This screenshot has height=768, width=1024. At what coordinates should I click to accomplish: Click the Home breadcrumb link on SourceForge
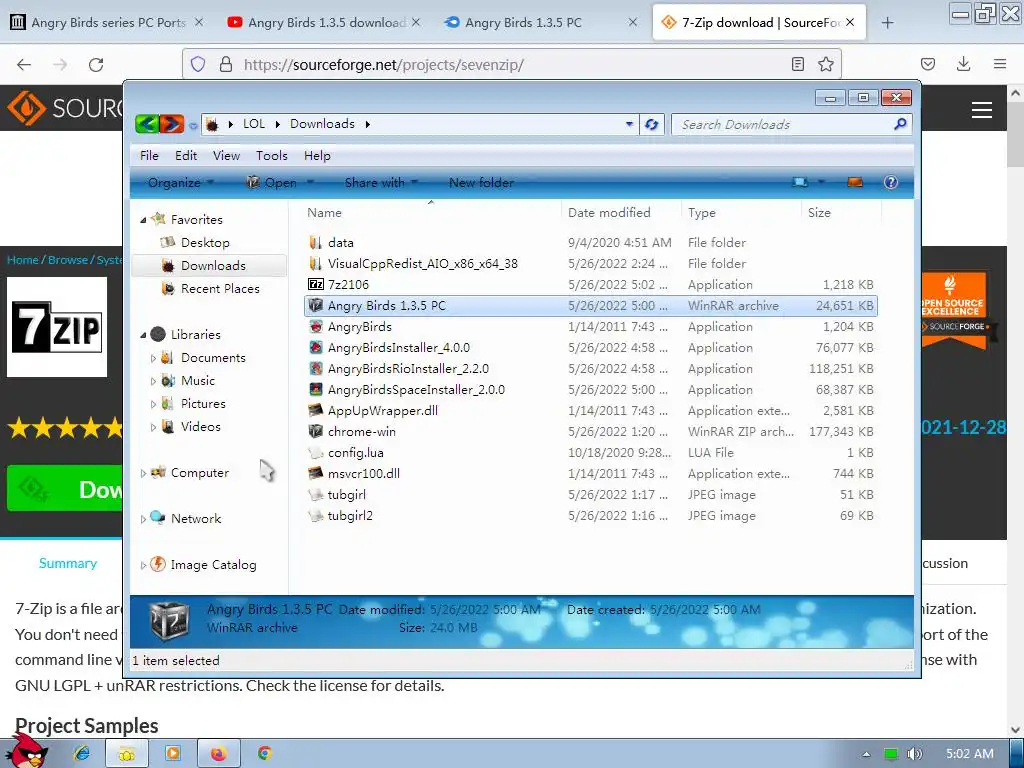(23, 259)
